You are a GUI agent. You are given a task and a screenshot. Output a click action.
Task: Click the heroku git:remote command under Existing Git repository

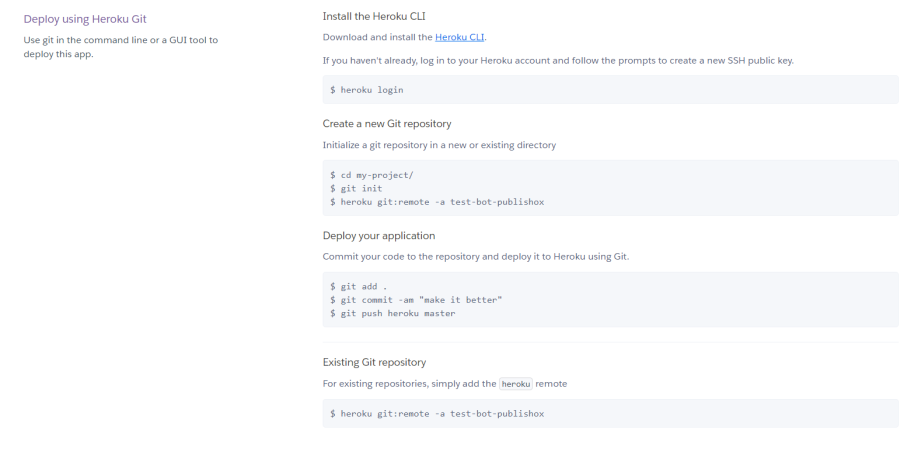point(437,414)
